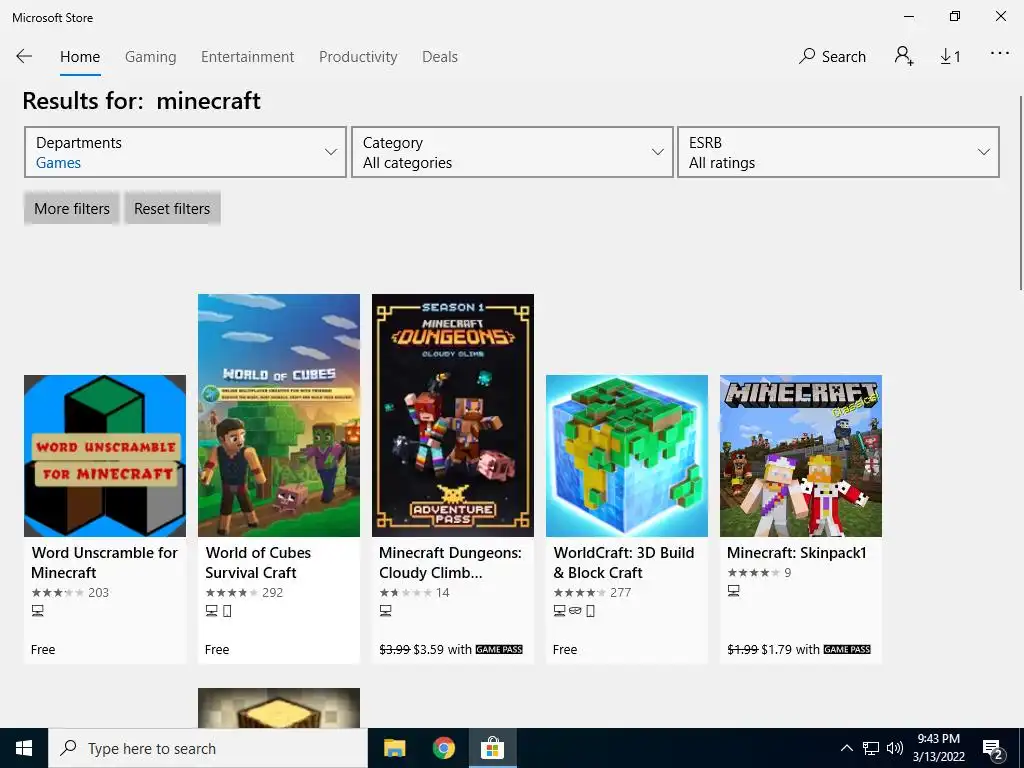Go back with the arrow icon

tap(24, 56)
